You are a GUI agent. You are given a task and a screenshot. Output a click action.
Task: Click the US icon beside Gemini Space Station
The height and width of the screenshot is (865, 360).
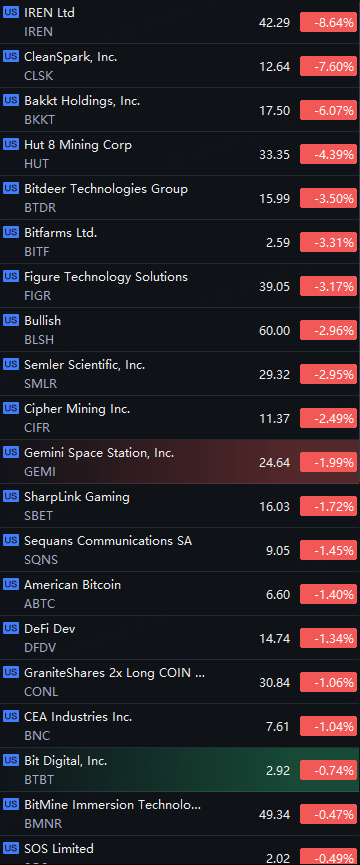pyautogui.click(x=10, y=452)
